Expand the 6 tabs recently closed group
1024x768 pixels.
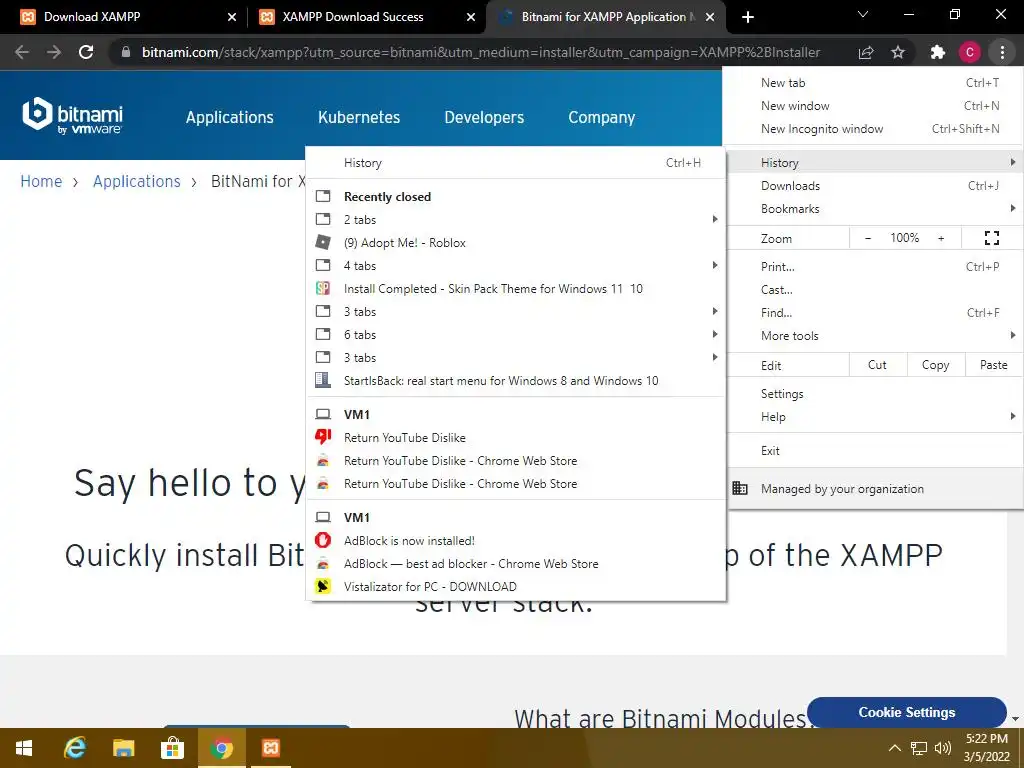(x=516, y=334)
